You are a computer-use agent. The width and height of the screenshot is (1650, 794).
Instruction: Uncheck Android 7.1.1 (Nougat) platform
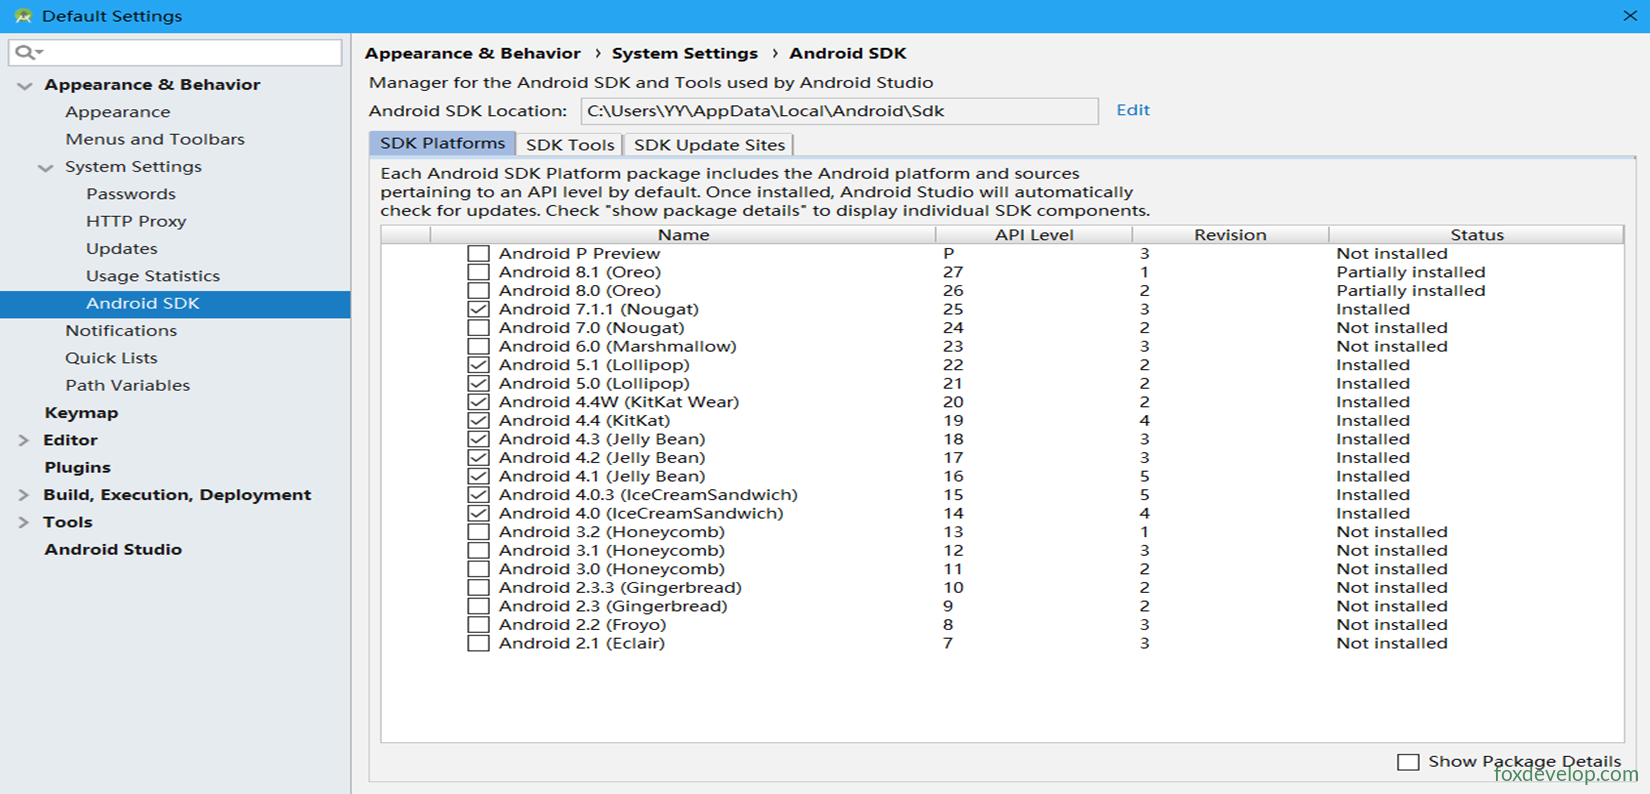(x=478, y=310)
